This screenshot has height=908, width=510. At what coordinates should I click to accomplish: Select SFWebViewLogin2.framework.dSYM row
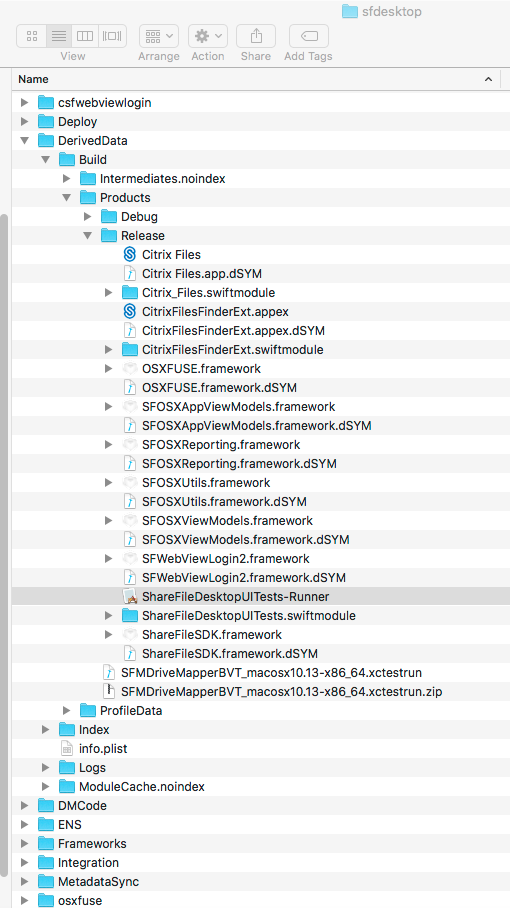pos(260,578)
